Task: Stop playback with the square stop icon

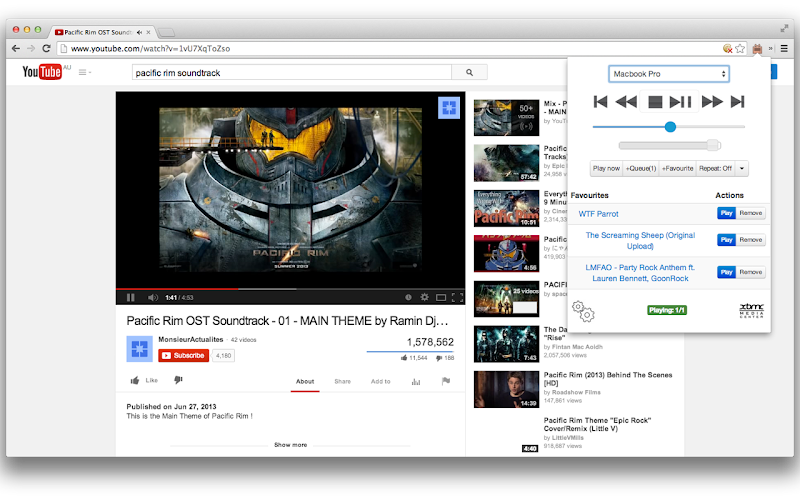Action: point(655,102)
